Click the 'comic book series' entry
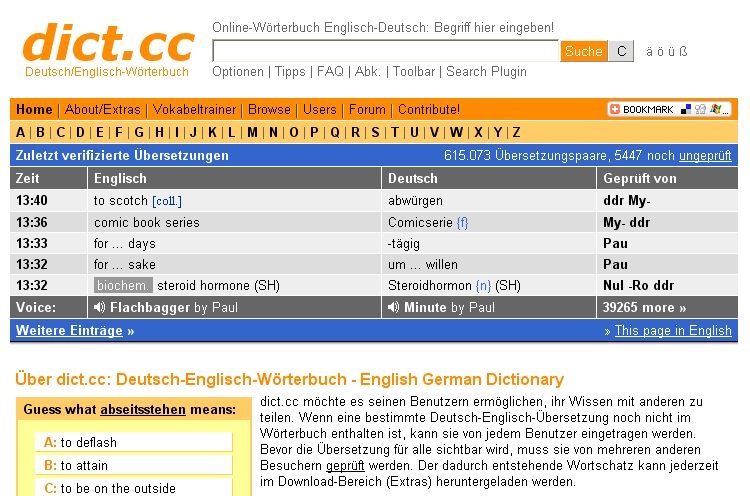Screen dimensions: 750x496 tap(146, 222)
